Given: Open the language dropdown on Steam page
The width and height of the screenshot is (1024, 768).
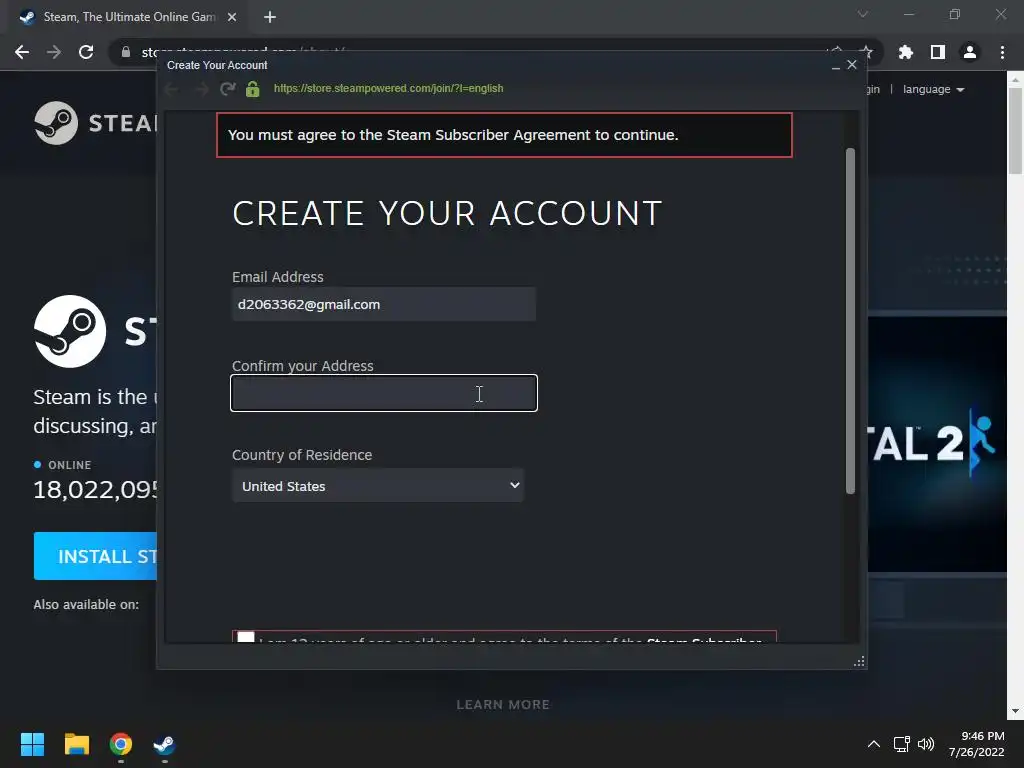Looking at the screenshot, I should point(933,89).
